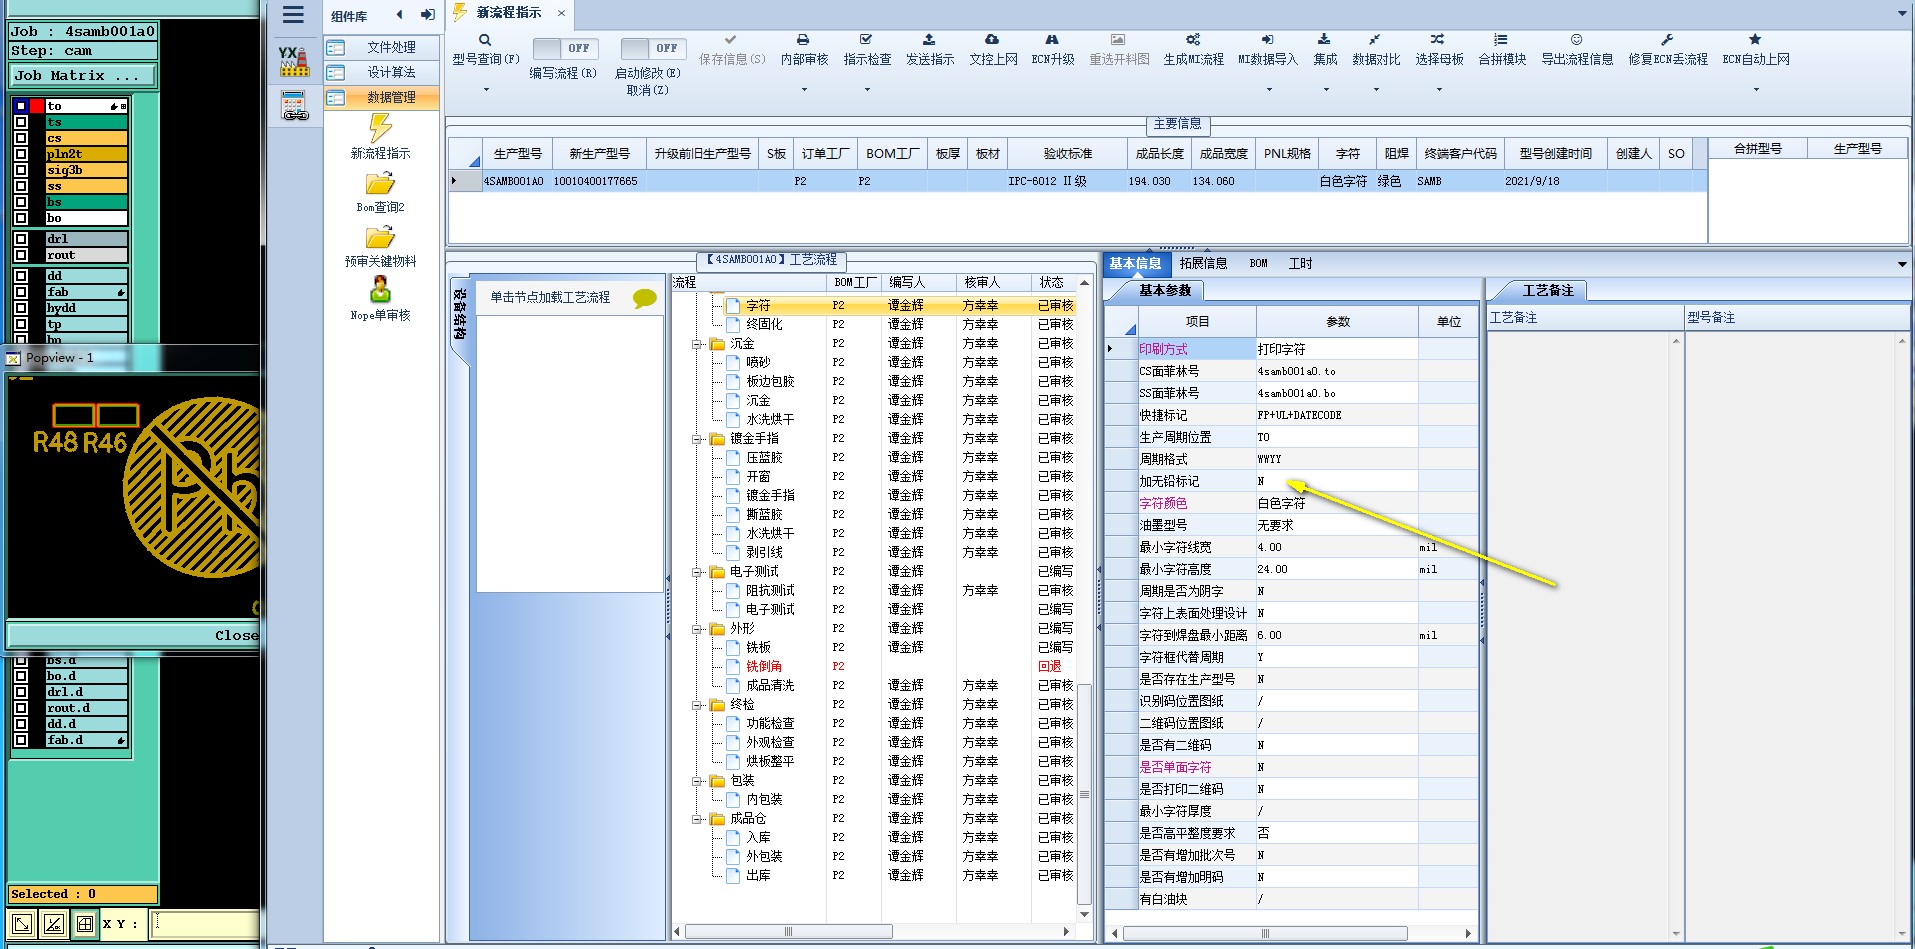The image size is (1915, 949).
Task: Click 修复ECN丢流程 wrench toolbar icon
Action: point(1667,40)
